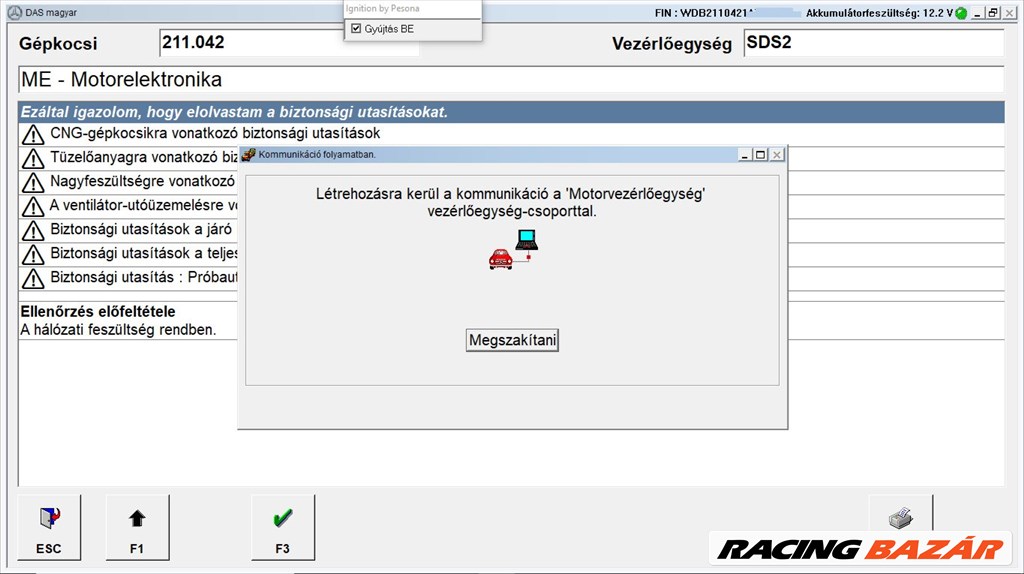
Task: Click the Mercedes star icon in title bar
Action: point(15,12)
